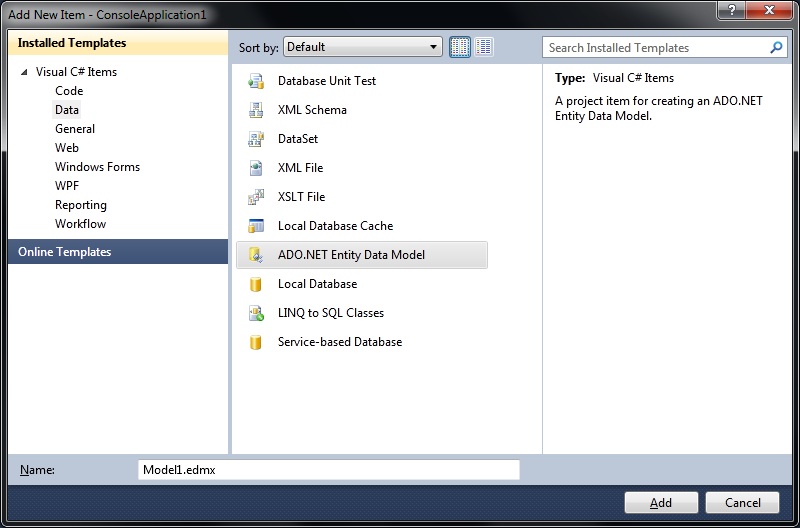Click the Cancel button

pyautogui.click(x=742, y=503)
